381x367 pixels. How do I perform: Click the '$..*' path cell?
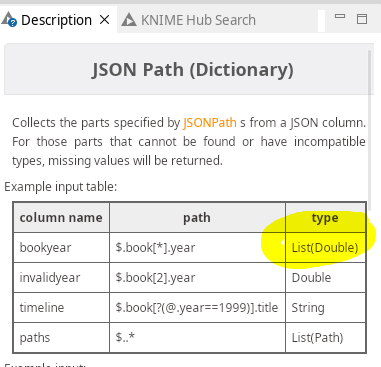click(197, 337)
